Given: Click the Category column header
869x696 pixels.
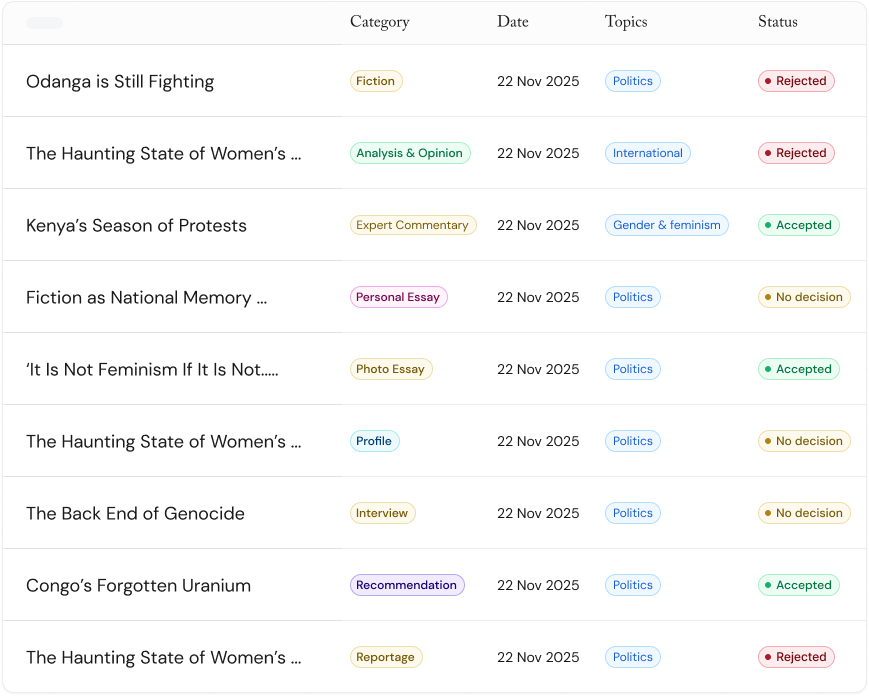Looking at the screenshot, I should 379,22.
